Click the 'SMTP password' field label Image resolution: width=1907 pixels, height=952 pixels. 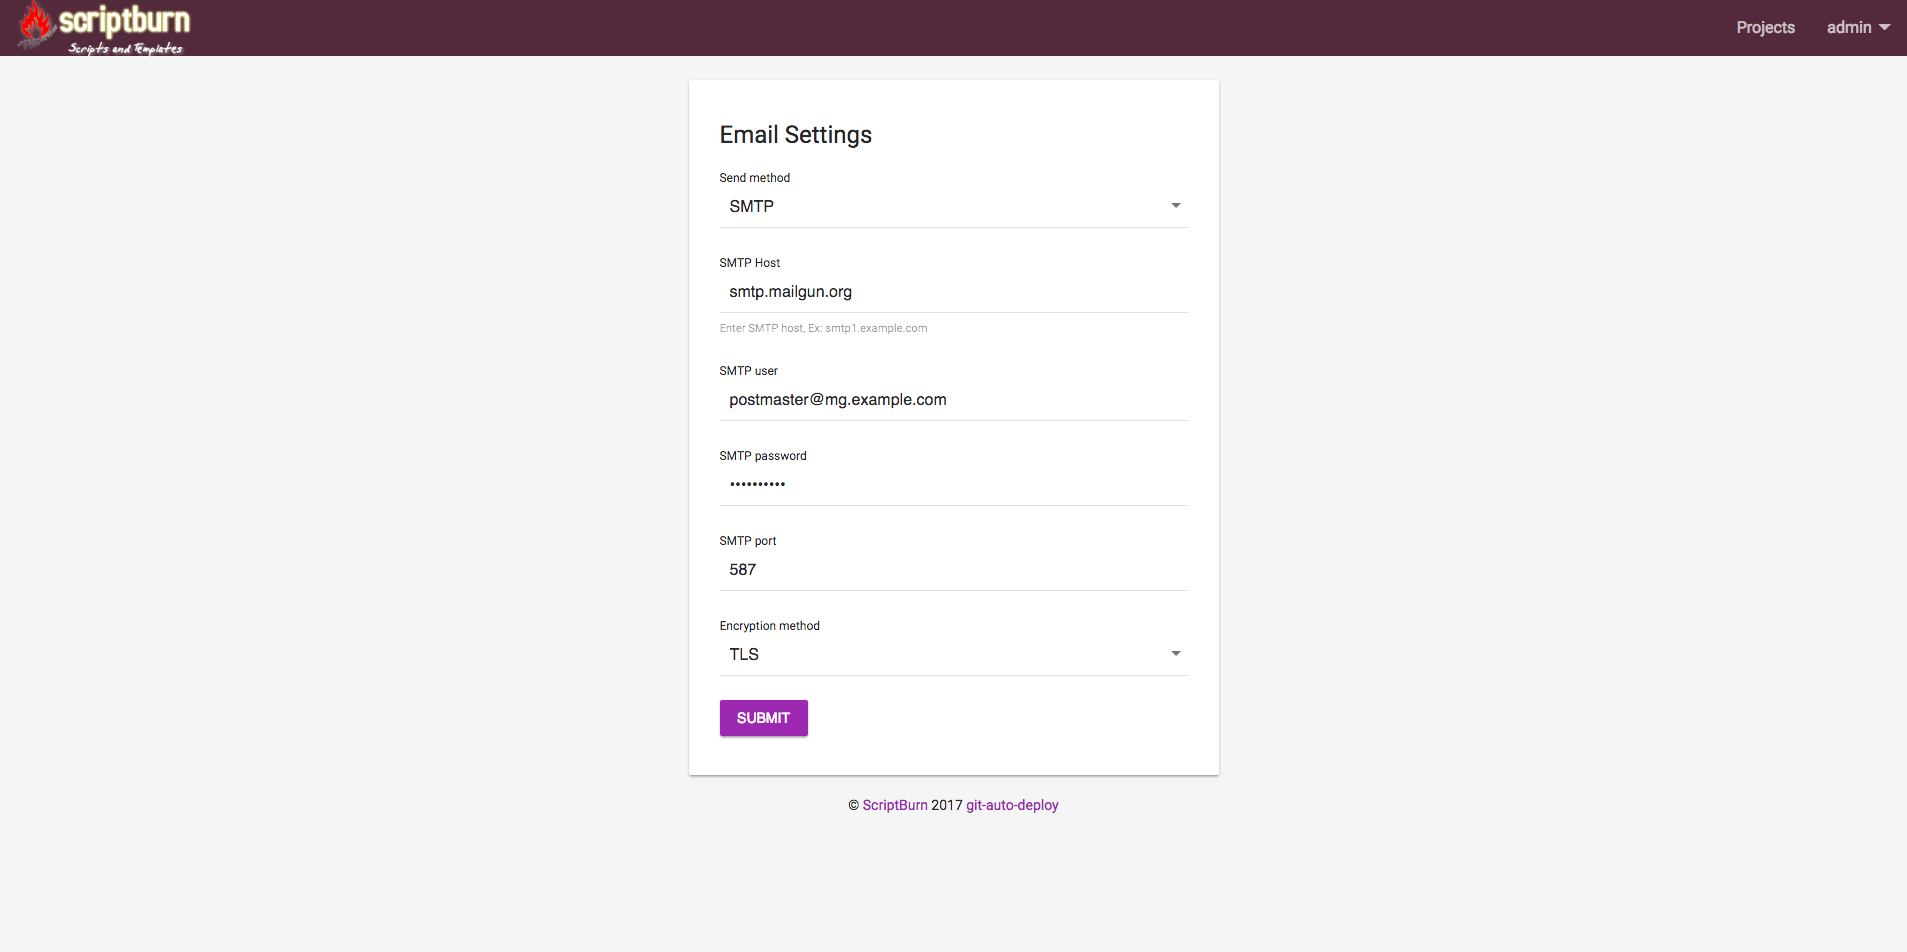(x=762, y=456)
